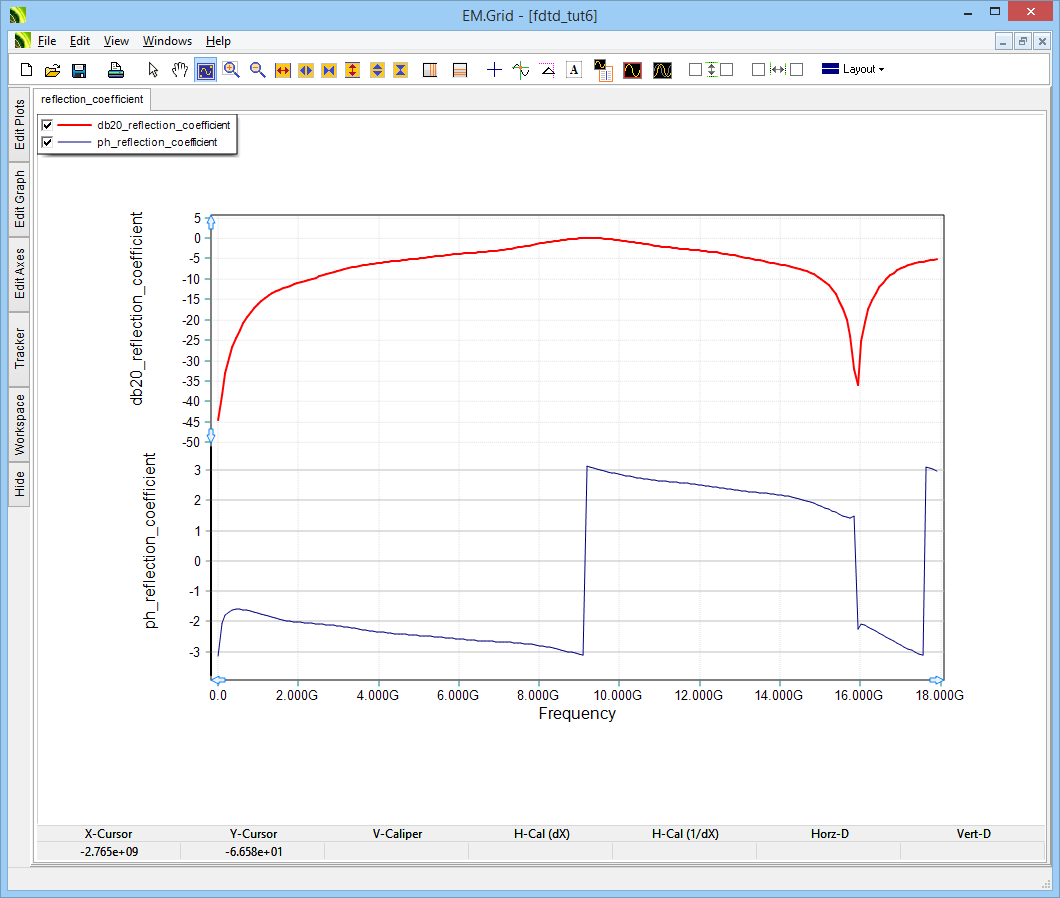
Task: Click the New document icon
Action: [27, 70]
